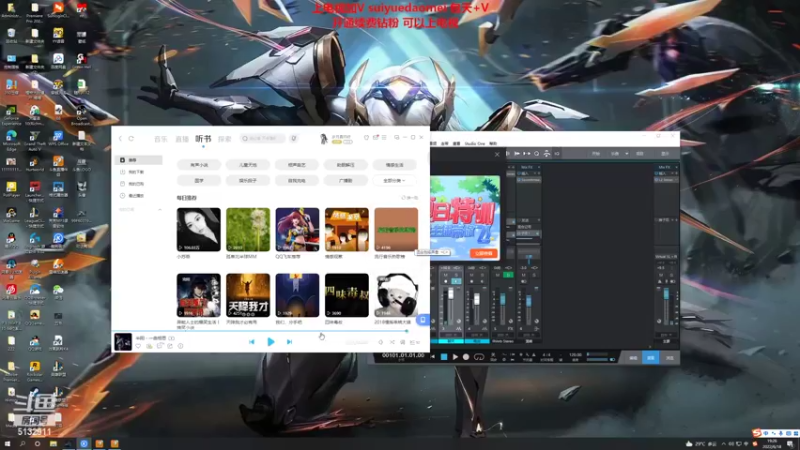Adjust first channel volume fader
The image size is (800, 450).
pyautogui.click(x=451, y=294)
